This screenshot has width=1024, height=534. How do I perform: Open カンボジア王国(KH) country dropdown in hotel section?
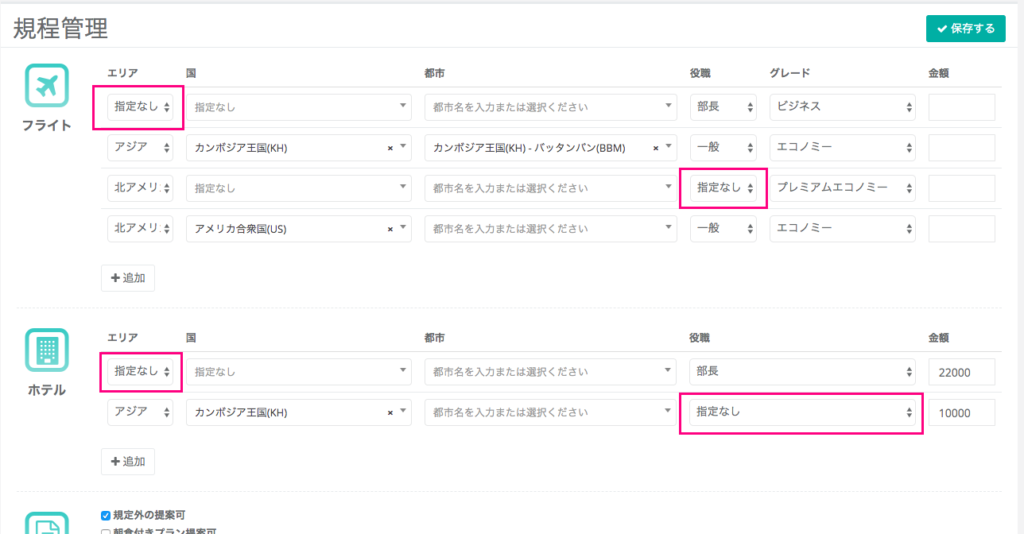click(x=298, y=412)
